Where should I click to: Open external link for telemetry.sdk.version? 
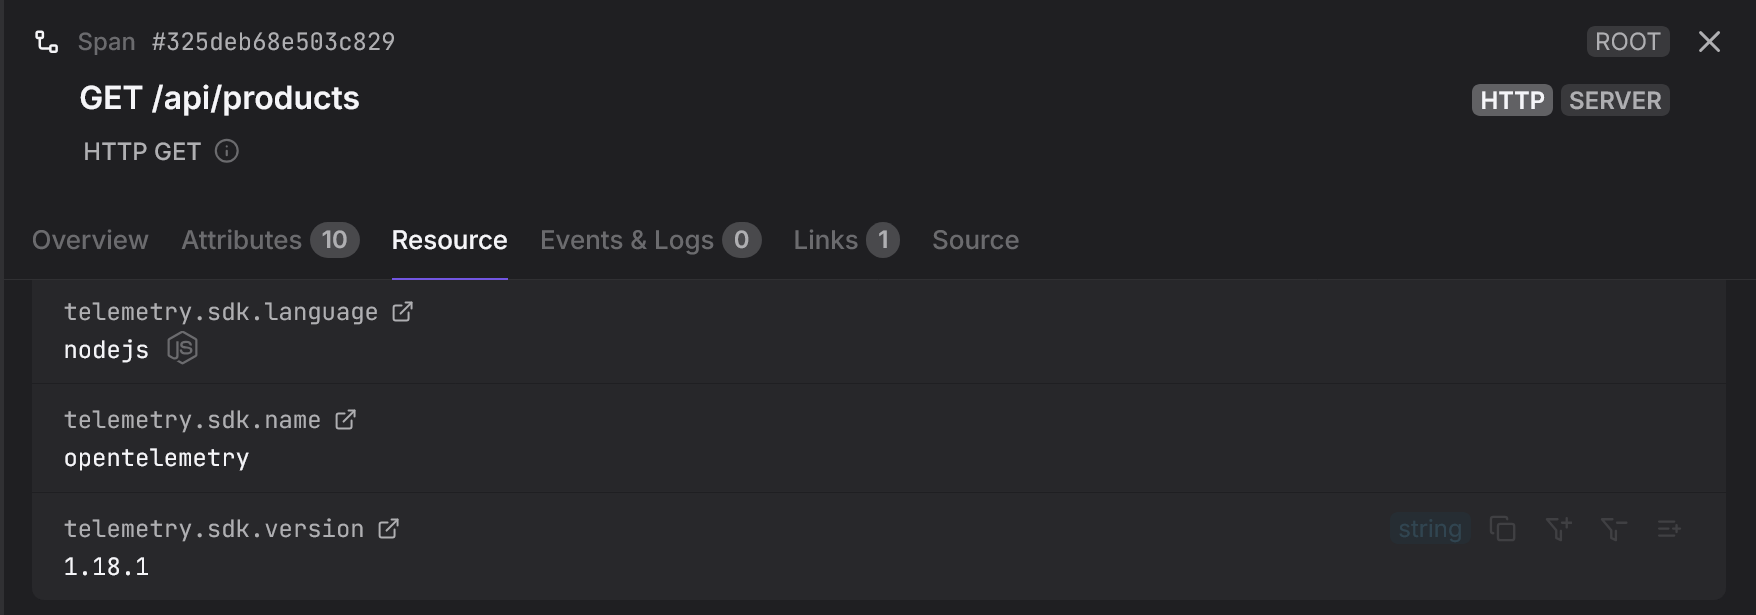pyautogui.click(x=388, y=529)
